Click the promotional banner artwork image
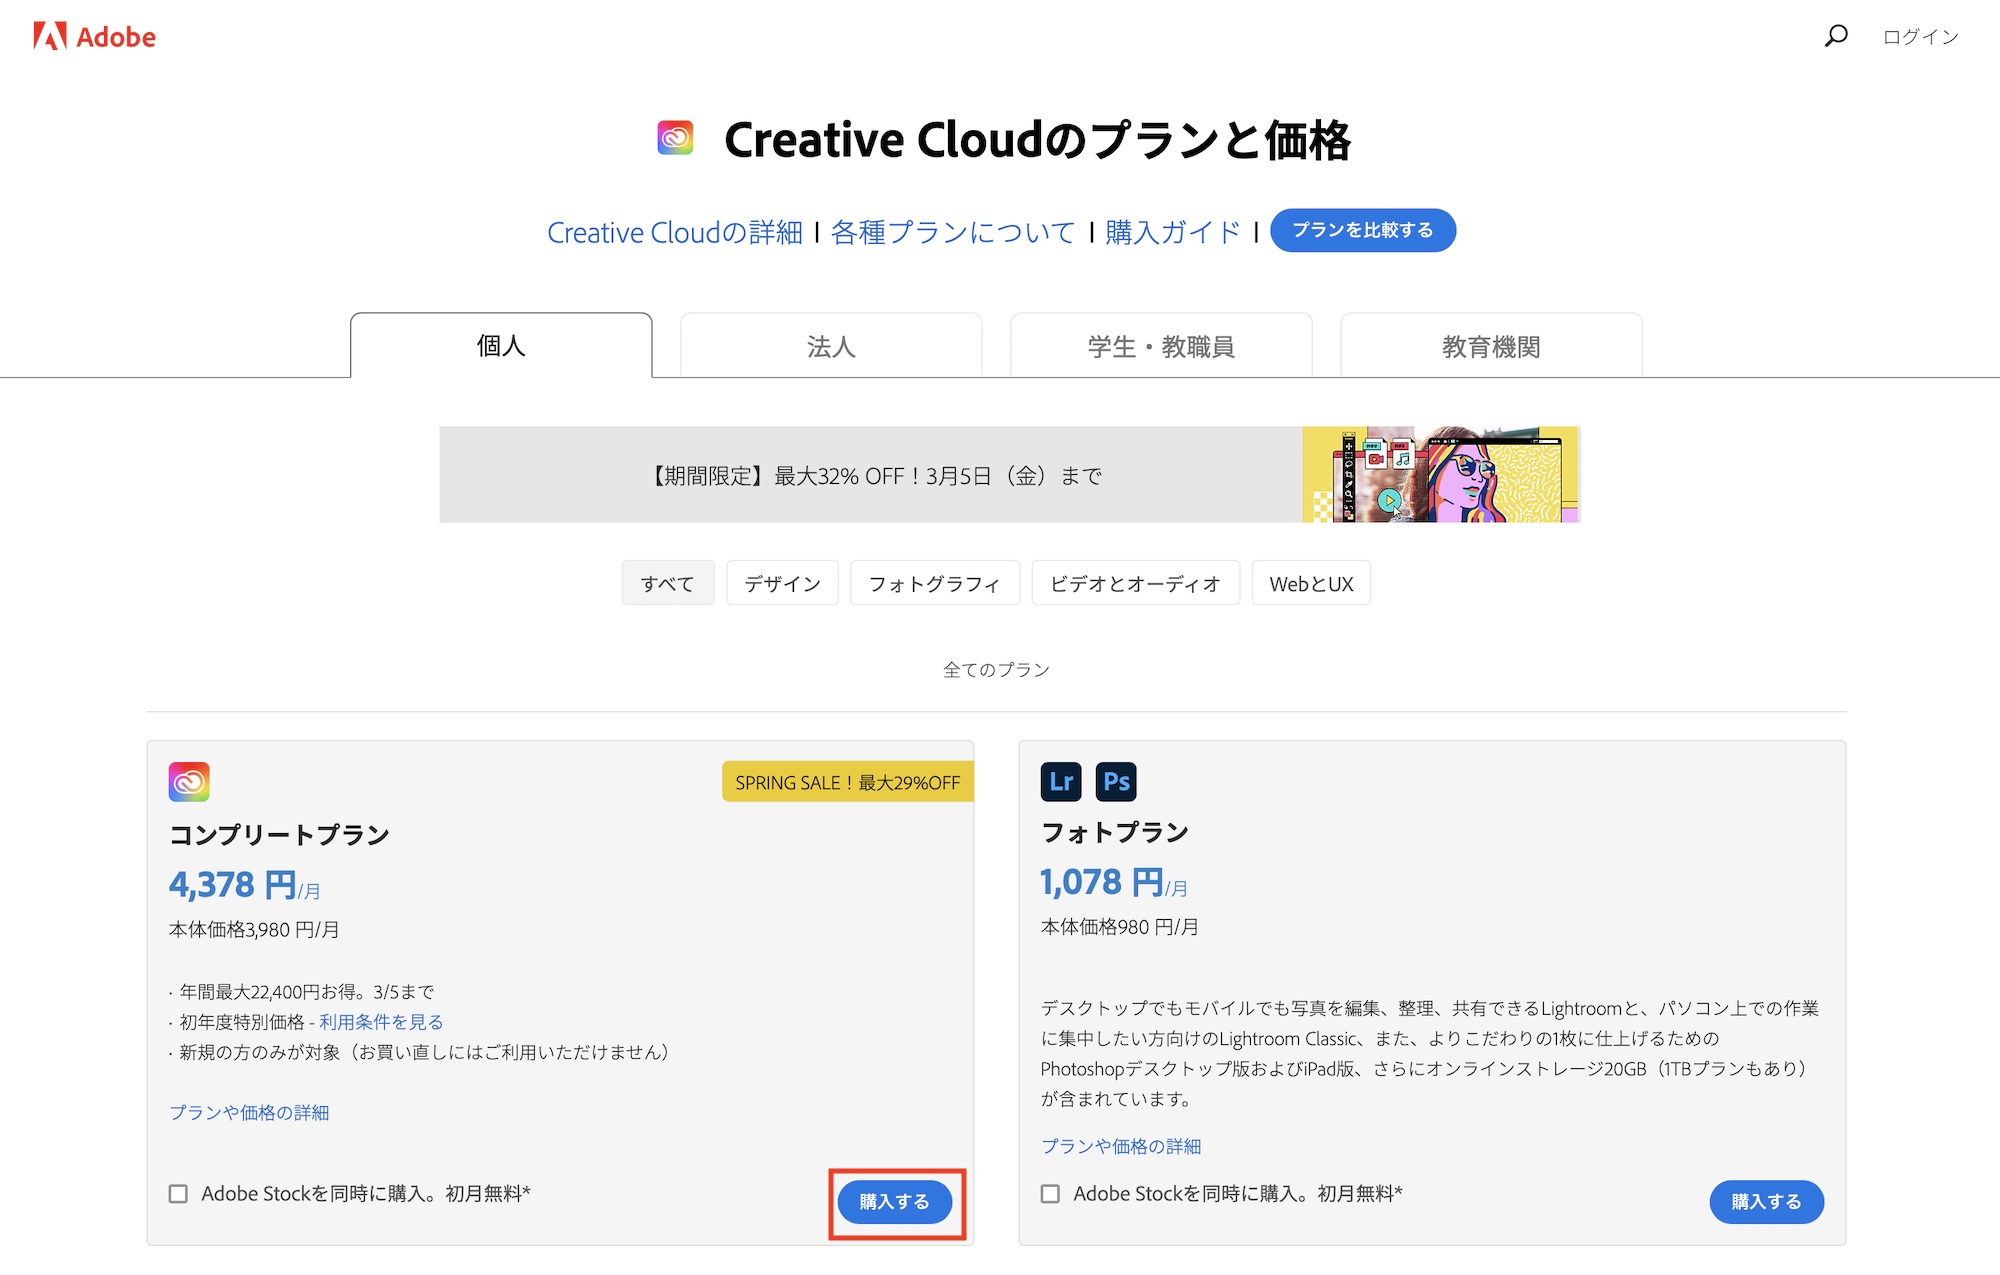This screenshot has height=1275, width=2000. coord(1440,475)
